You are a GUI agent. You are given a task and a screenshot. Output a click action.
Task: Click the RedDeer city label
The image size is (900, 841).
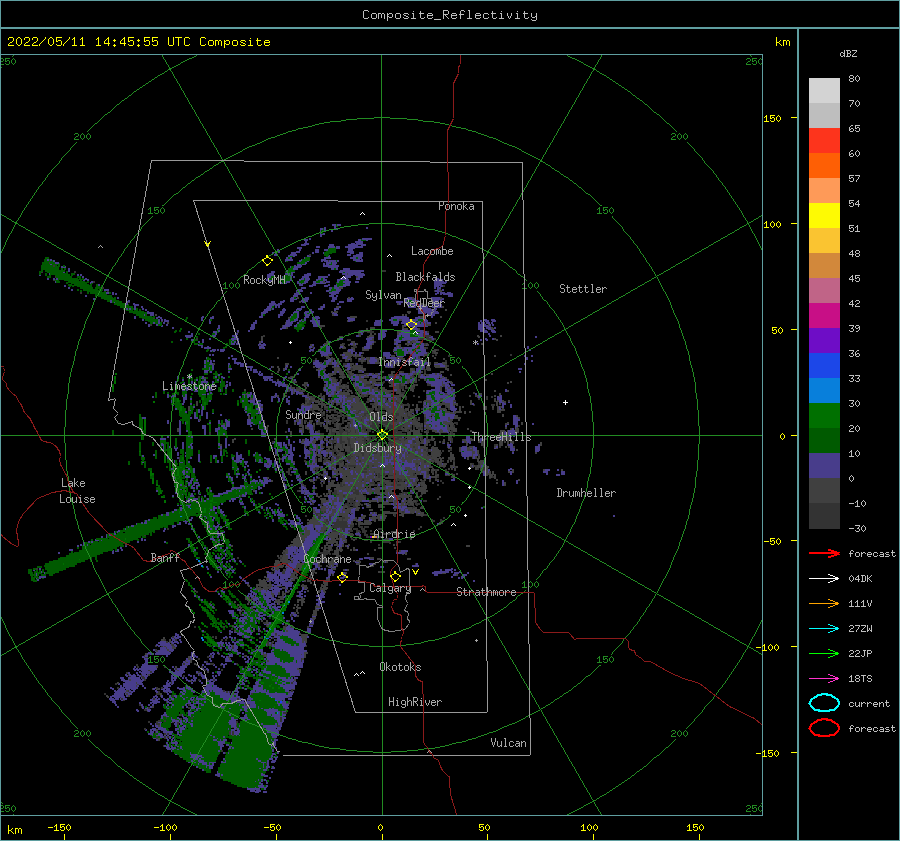(424, 303)
